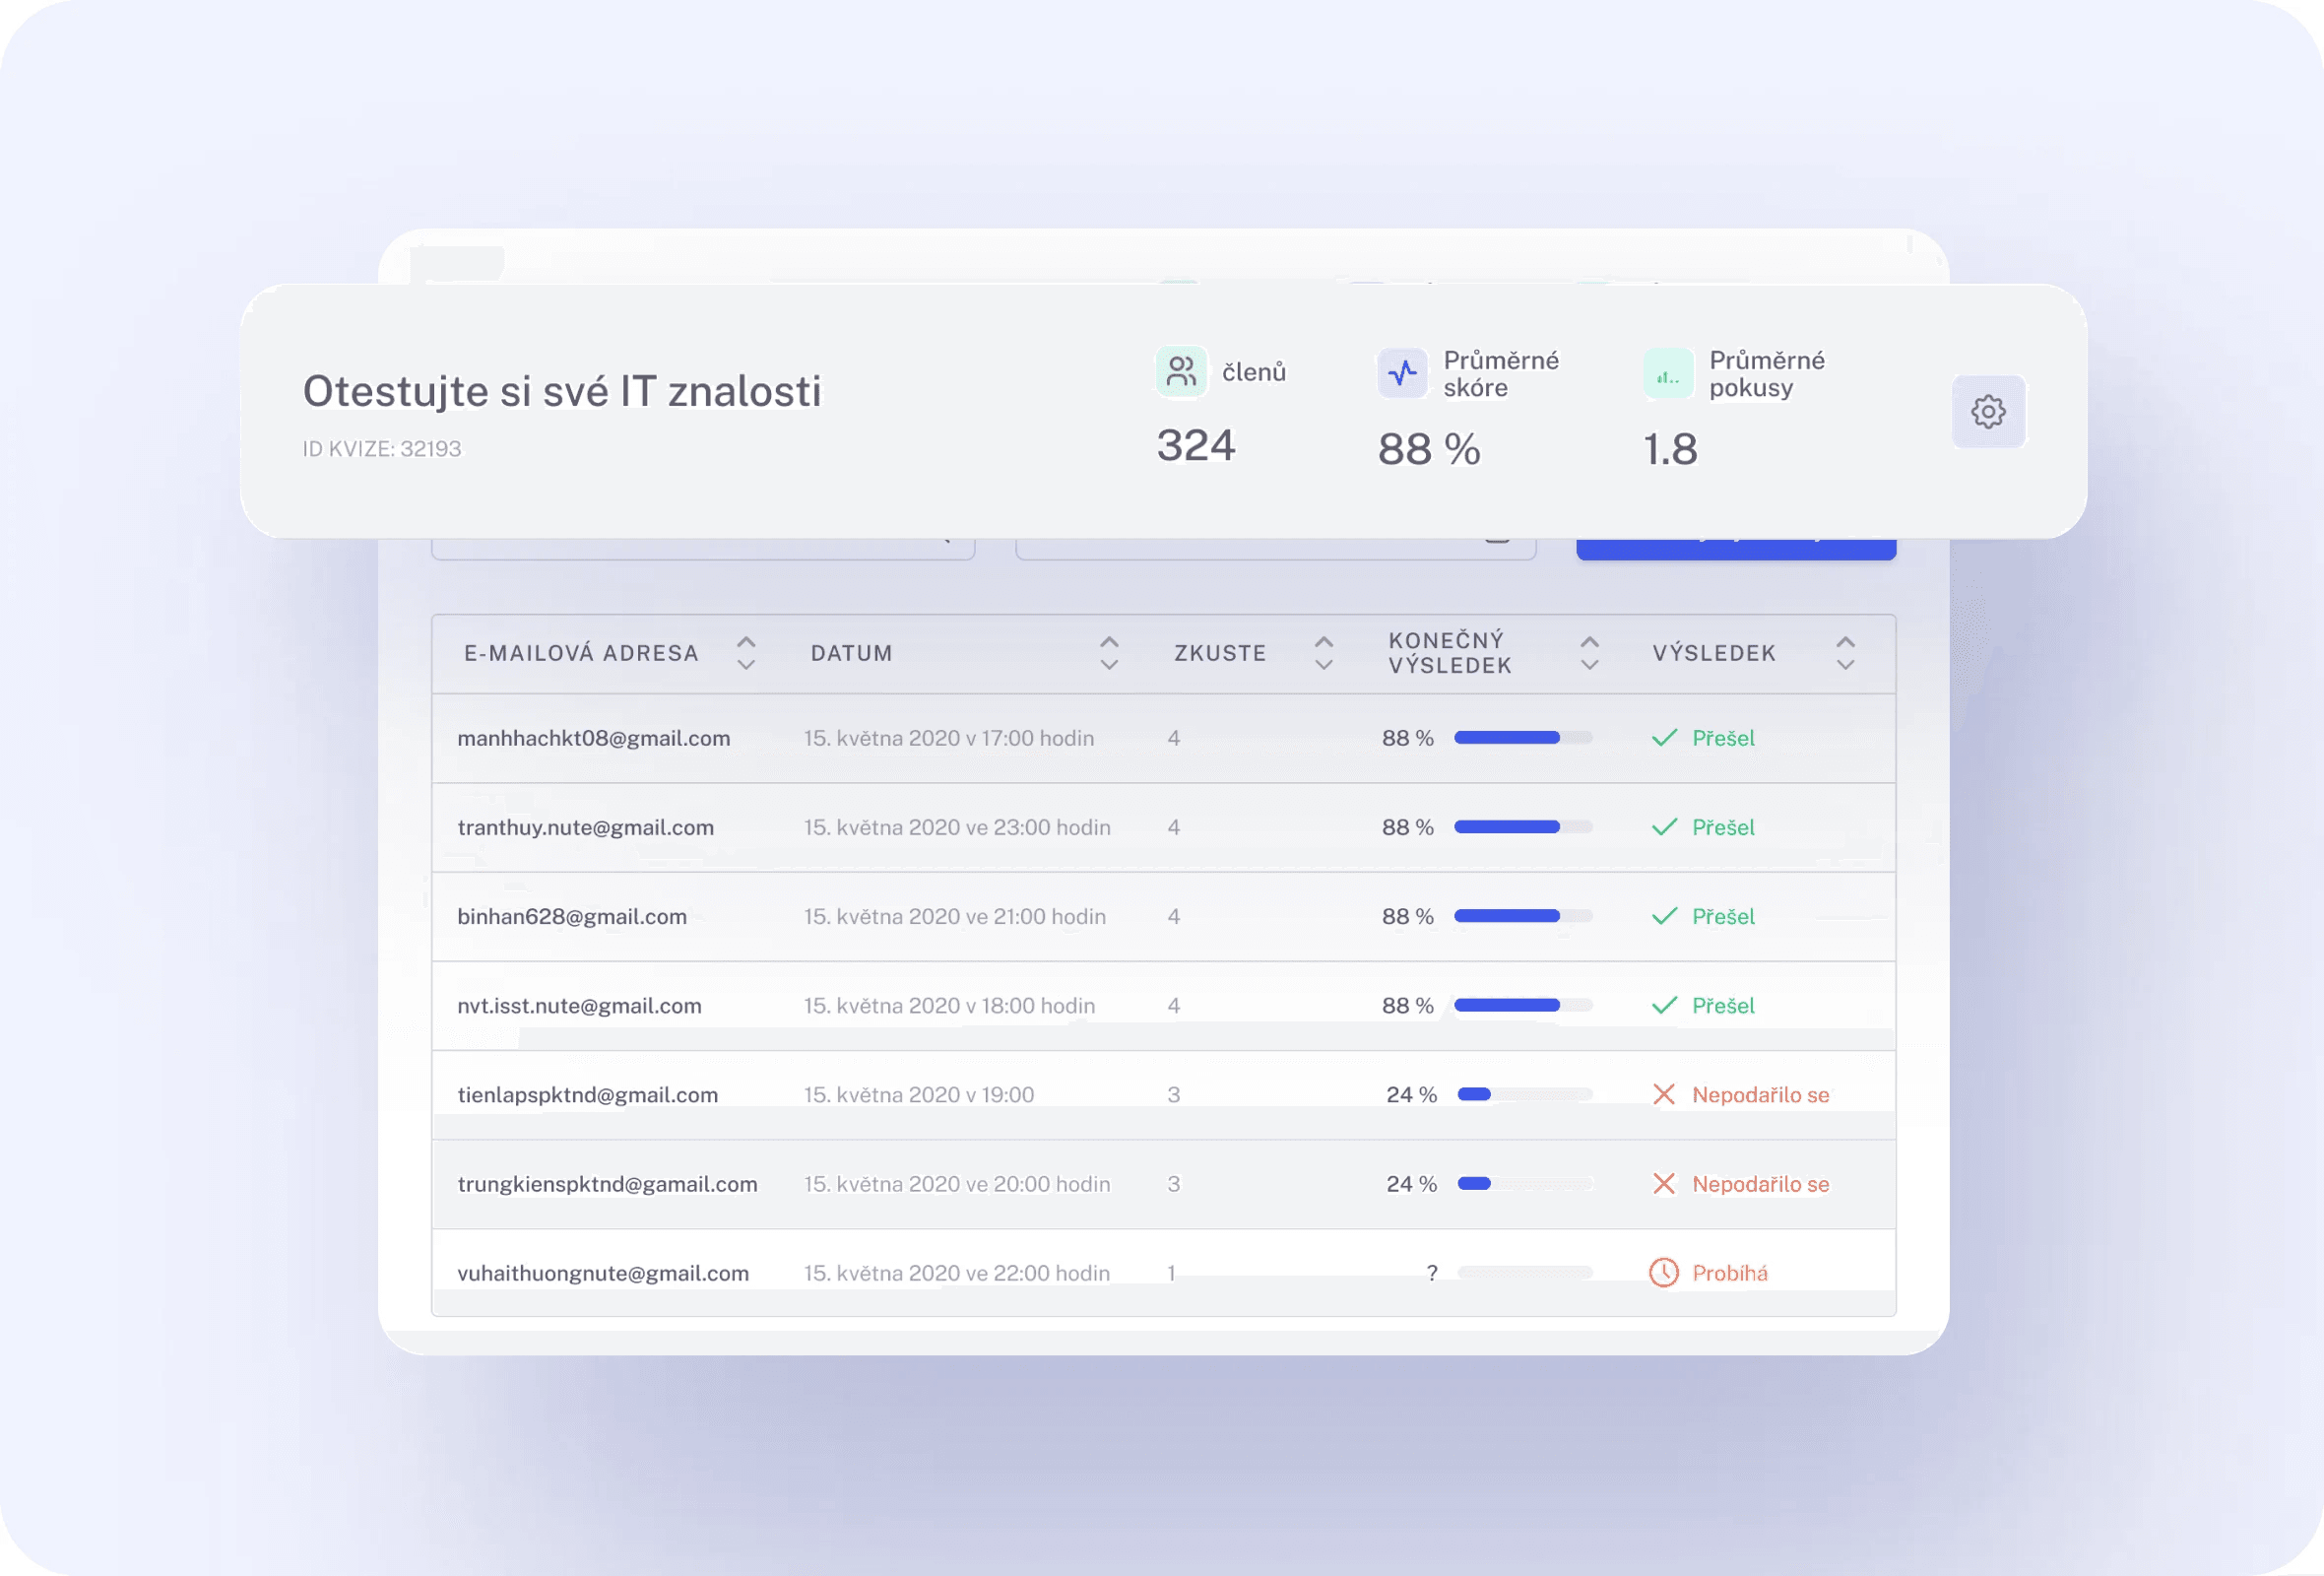The height and width of the screenshot is (1576, 2324).
Task: Click the E-MAILOVÁ ADRESA column header
Action: 581,653
